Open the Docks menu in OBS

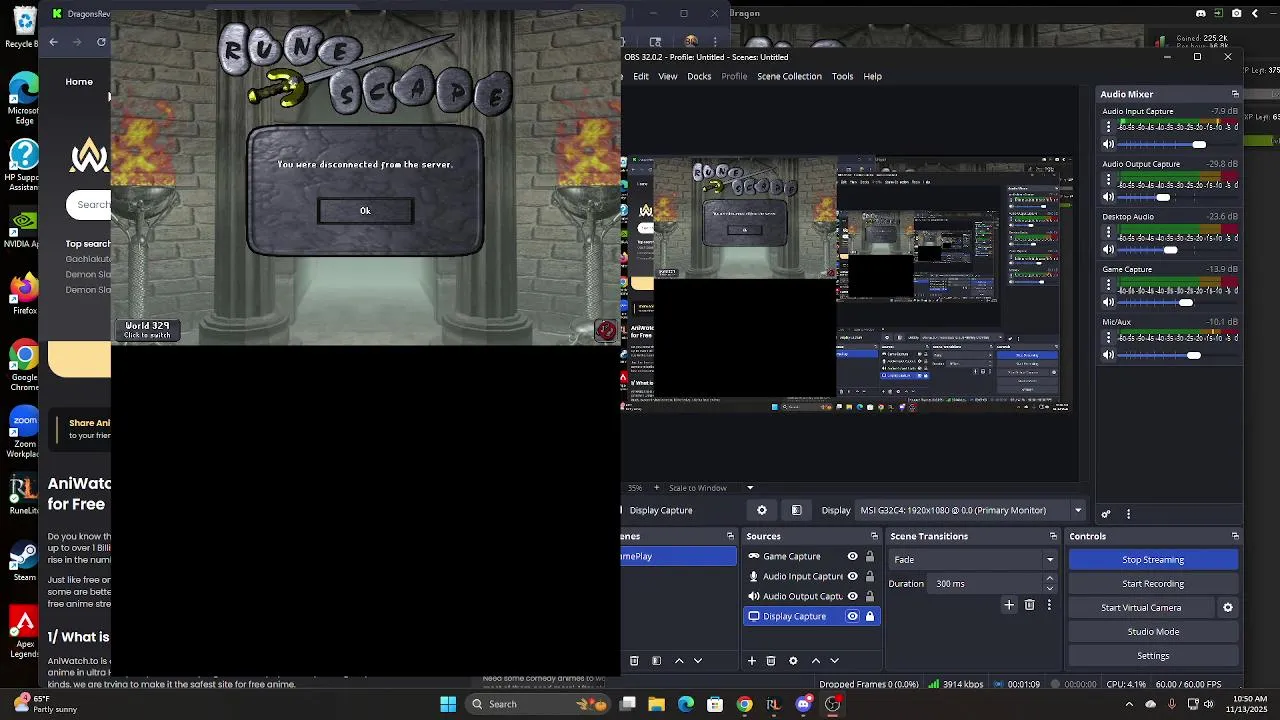pos(699,76)
